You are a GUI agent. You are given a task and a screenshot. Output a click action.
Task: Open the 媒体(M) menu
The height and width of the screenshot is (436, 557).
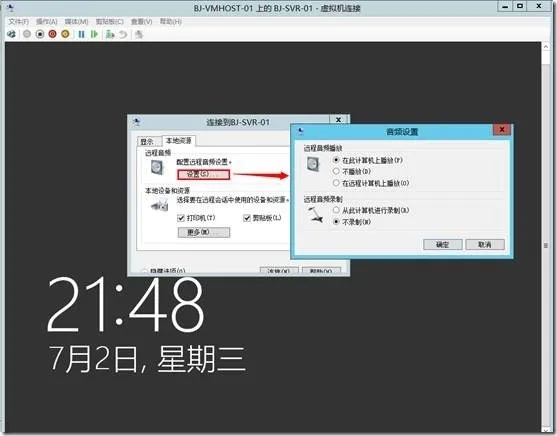click(76, 22)
